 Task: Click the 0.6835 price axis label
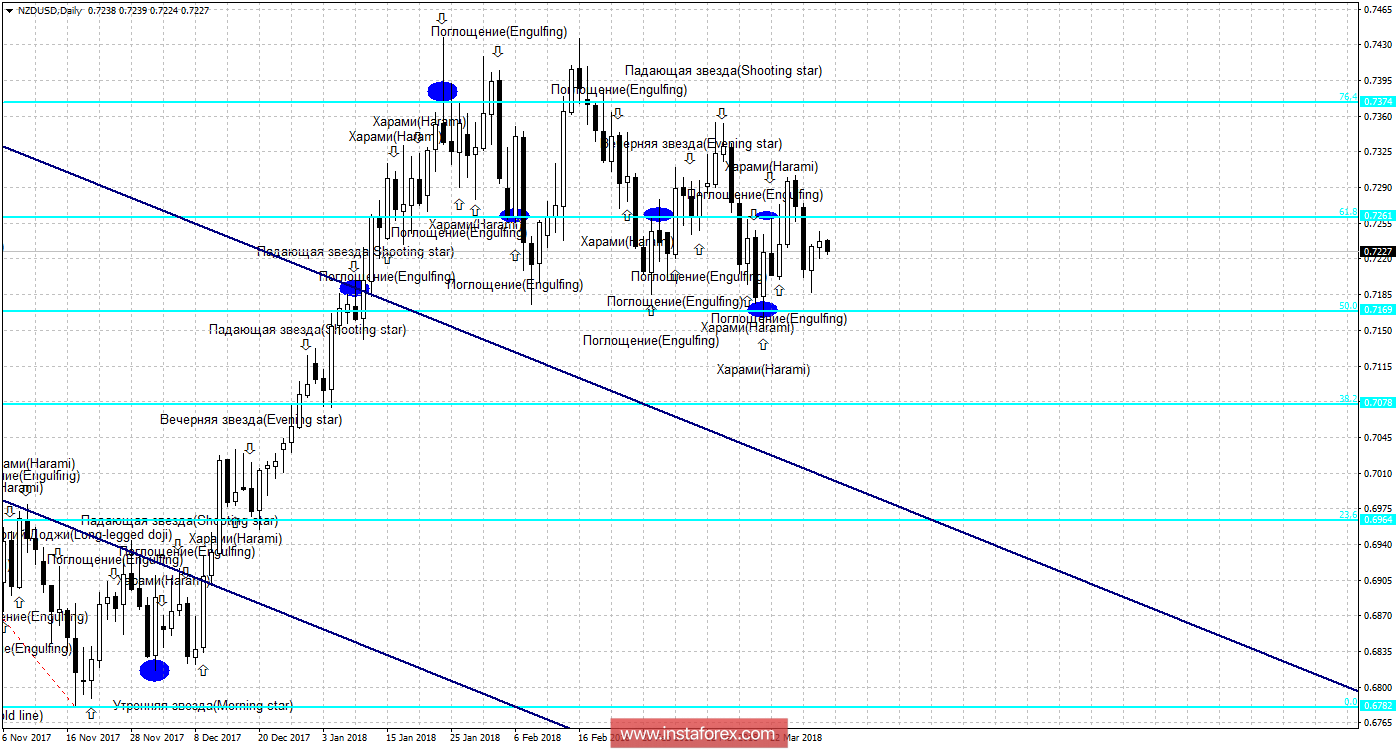[1380, 651]
